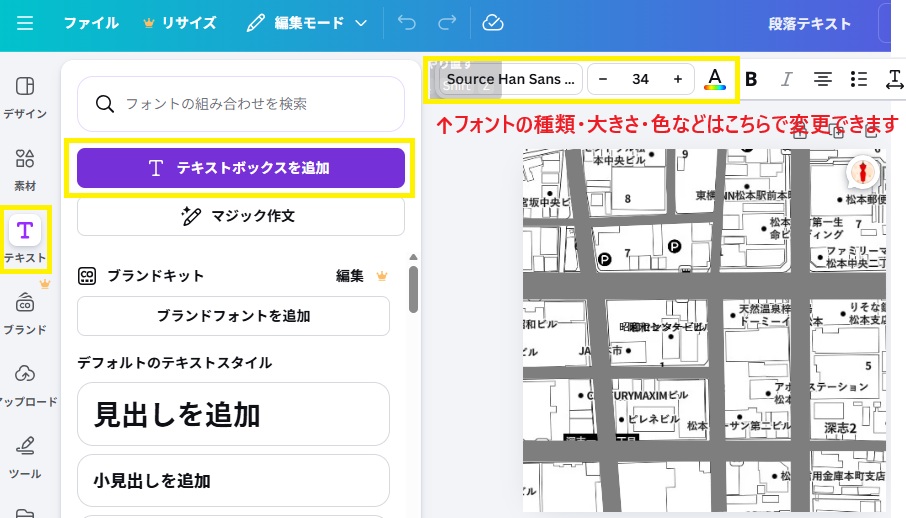Click text alignment button

pyautogui.click(x=822, y=79)
